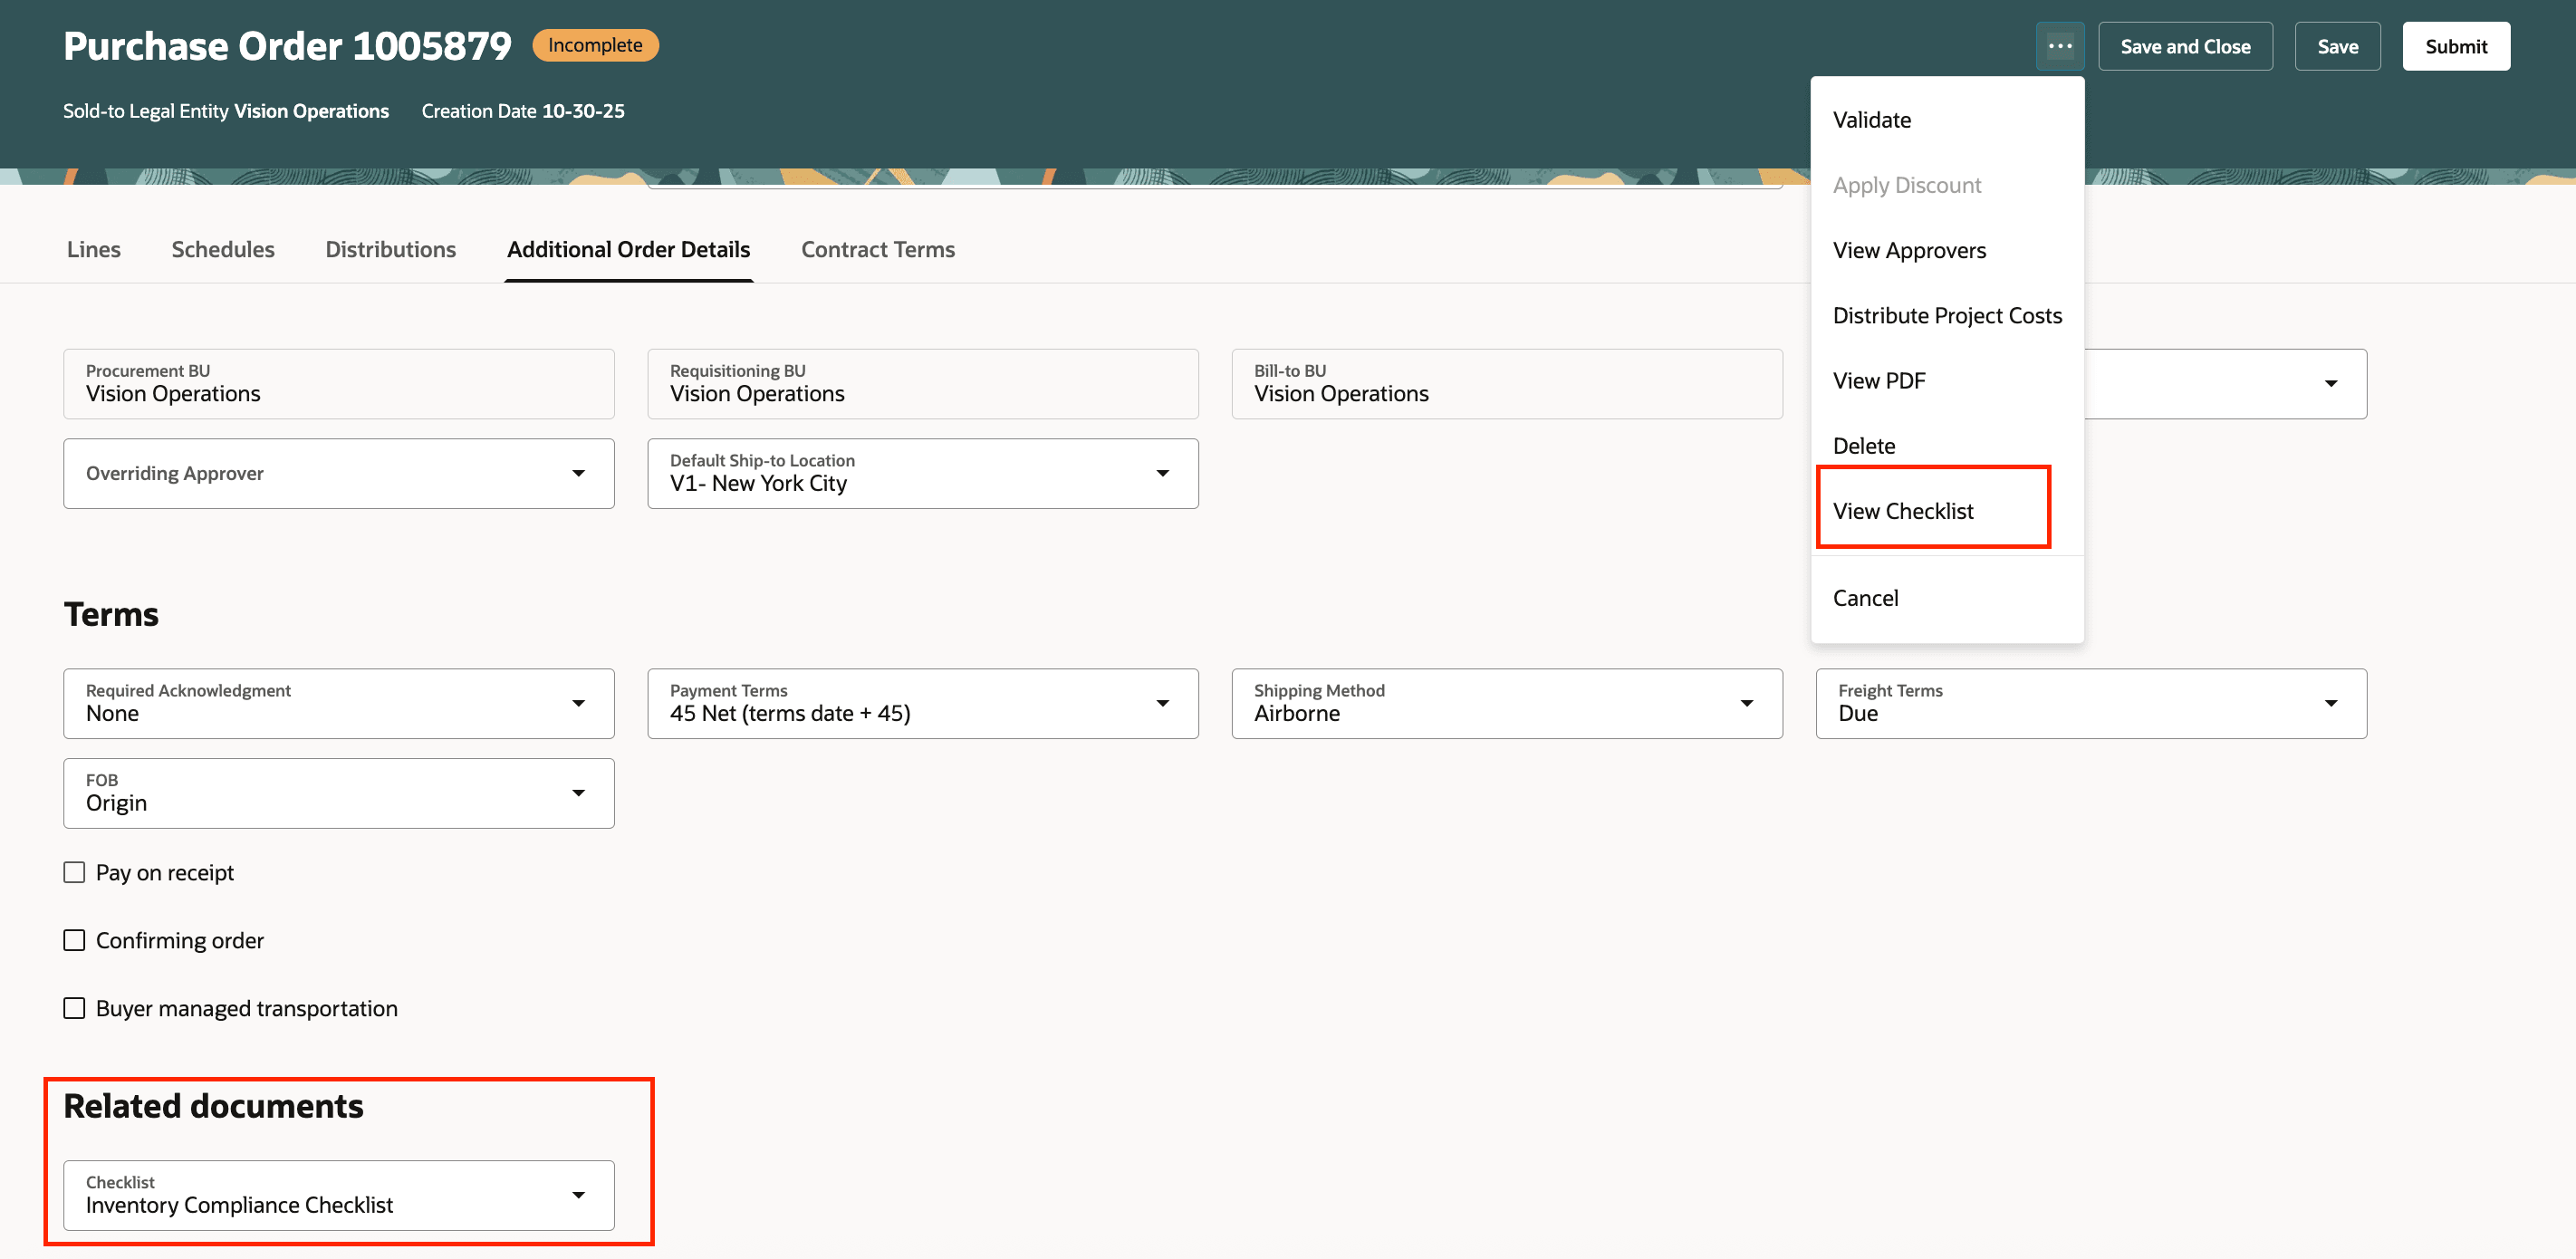
Task: Open the Schedules tab
Action: (x=222, y=249)
